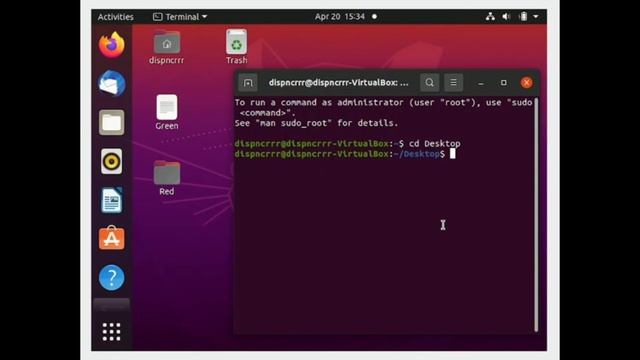This screenshot has height=360, width=640.
Task: Open LibreOffice Writer from the dock
Action: tap(111, 200)
